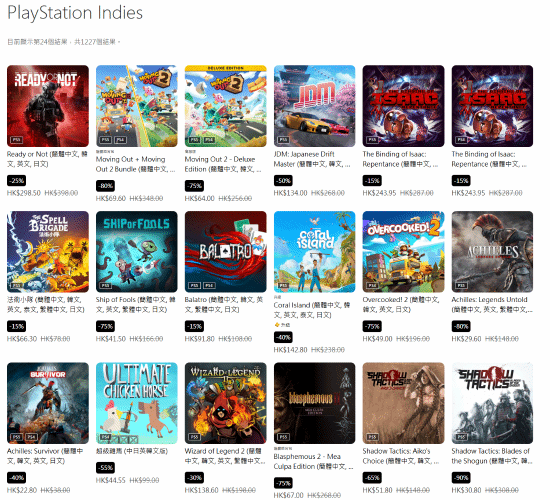Open the Wizard of Legend 2 cover
550x500 pixels.
click(x=226, y=403)
